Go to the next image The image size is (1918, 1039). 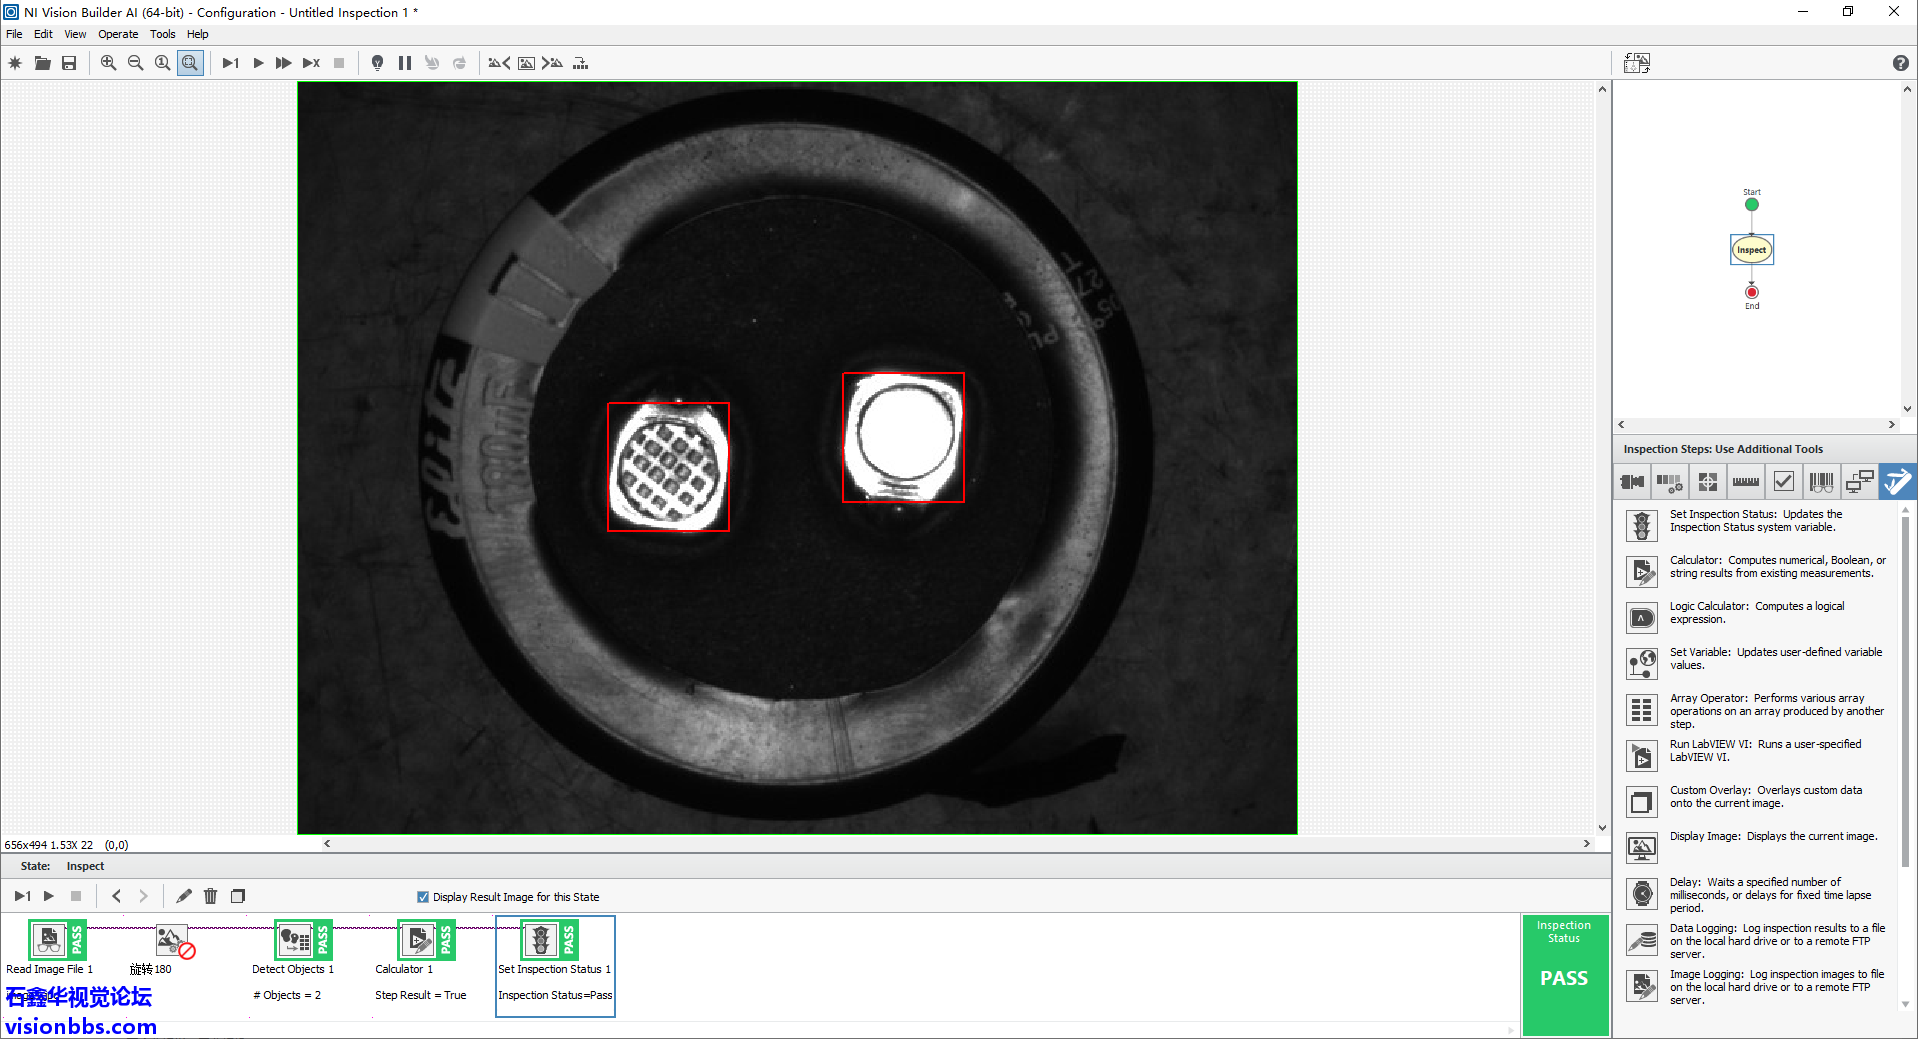(x=552, y=63)
